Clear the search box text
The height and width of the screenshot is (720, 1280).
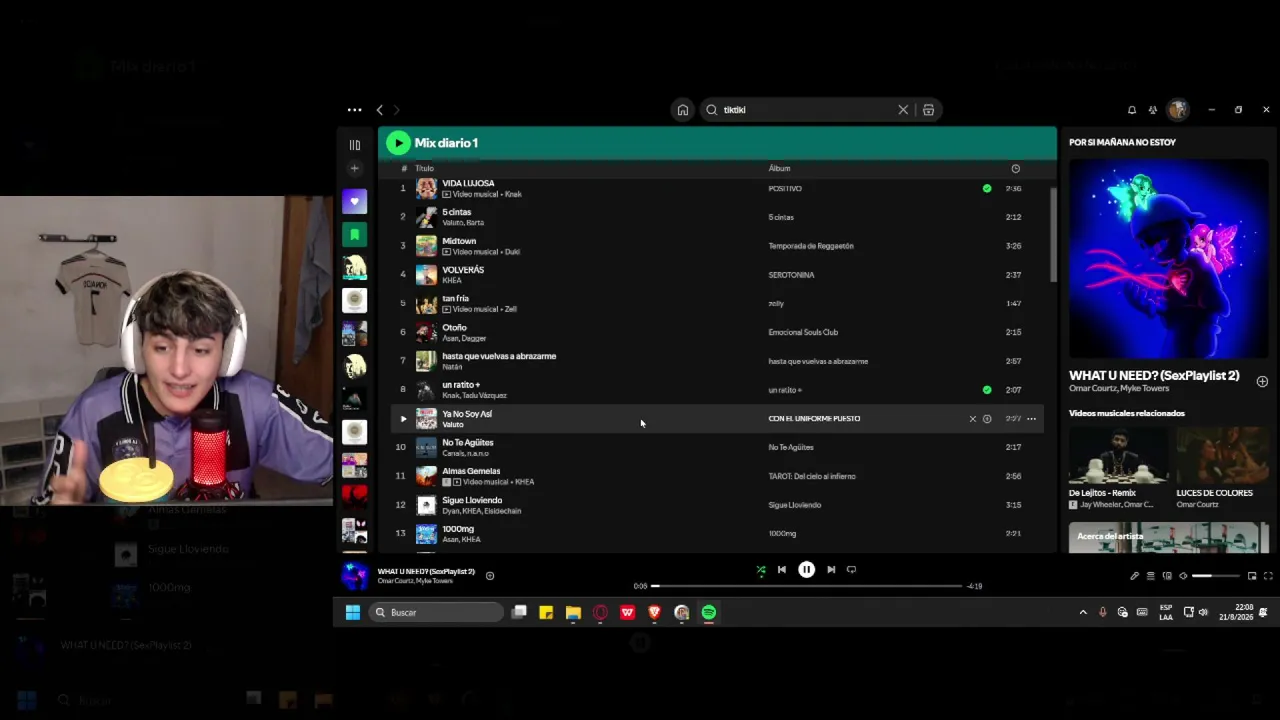click(903, 110)
